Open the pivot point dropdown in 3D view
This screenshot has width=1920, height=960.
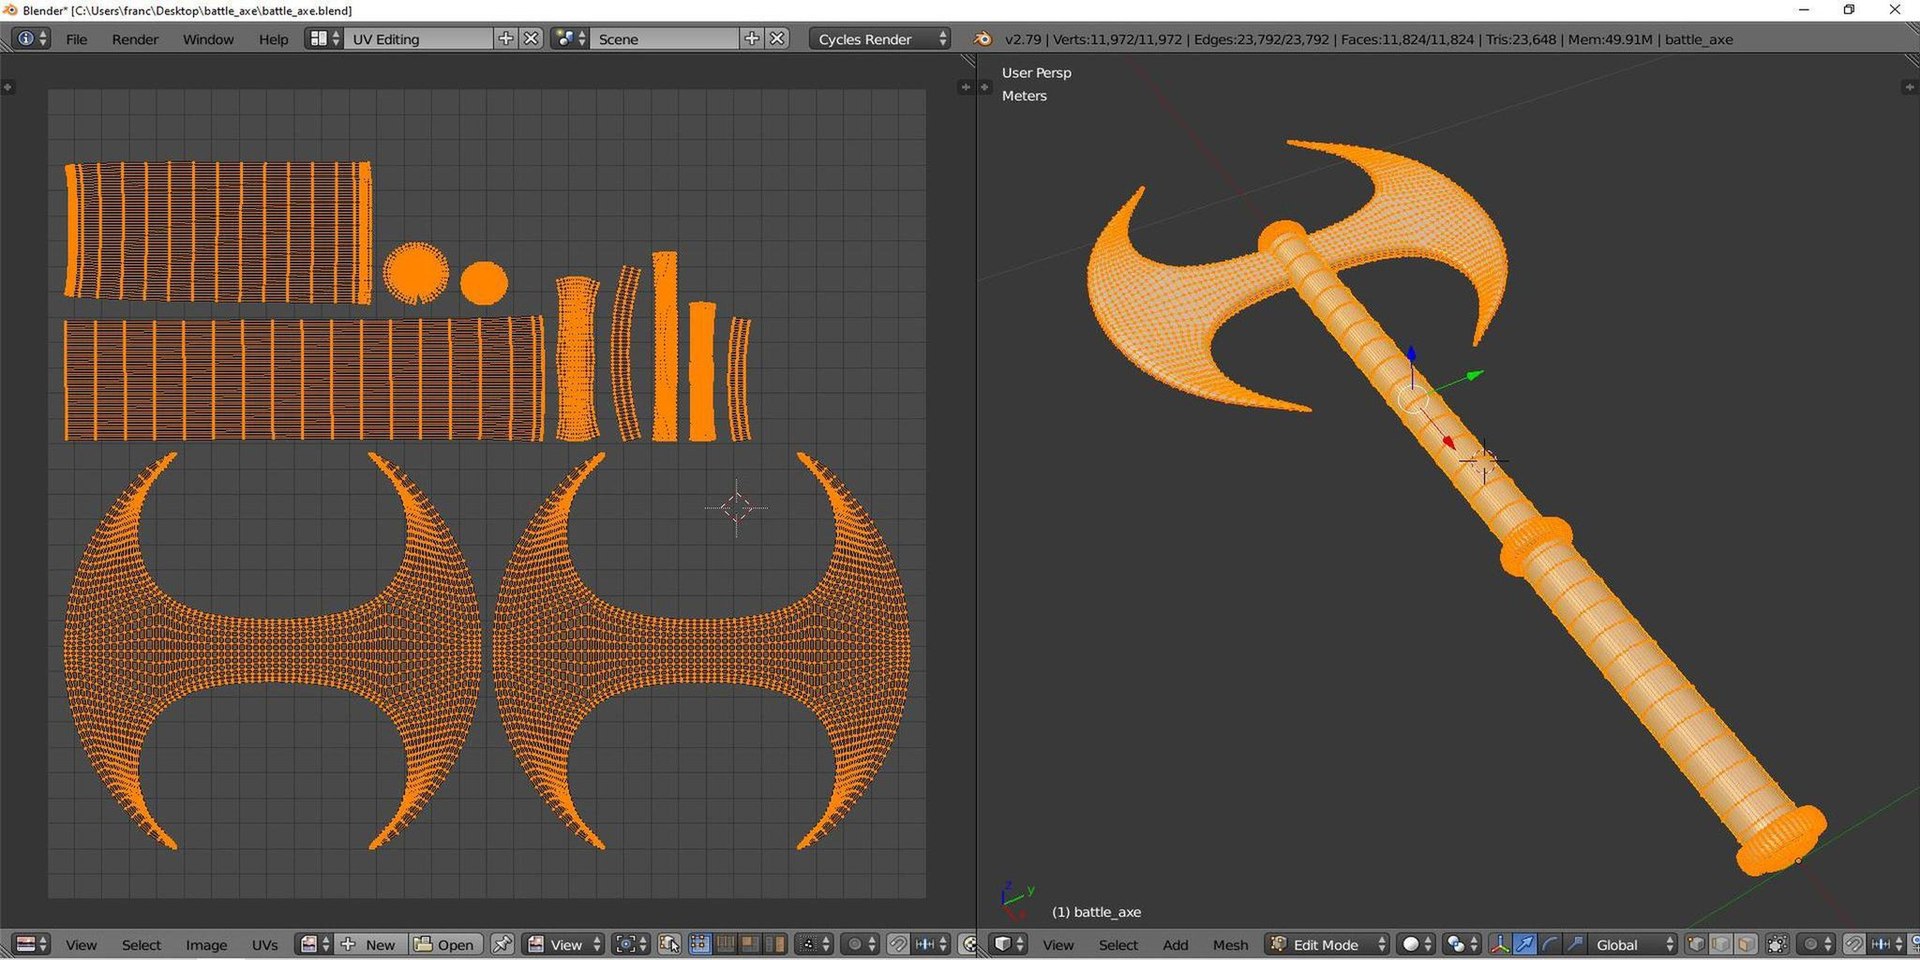1463,944
